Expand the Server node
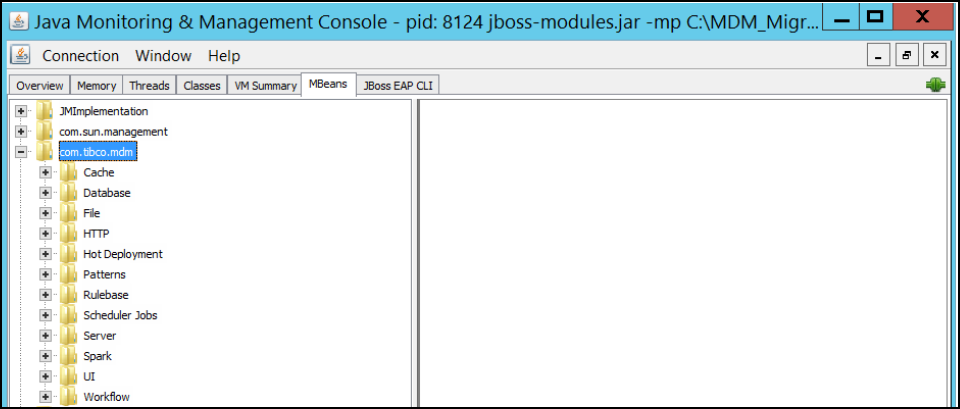 (45, 336)
